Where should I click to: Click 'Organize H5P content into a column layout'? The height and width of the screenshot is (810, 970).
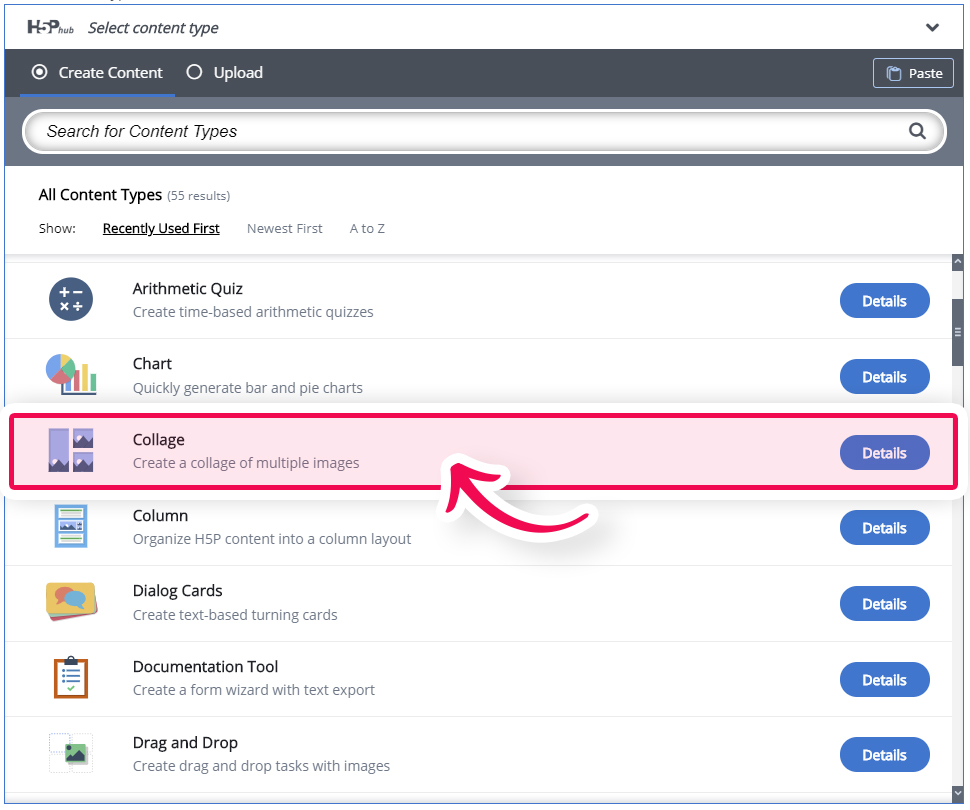click(272, 539)
